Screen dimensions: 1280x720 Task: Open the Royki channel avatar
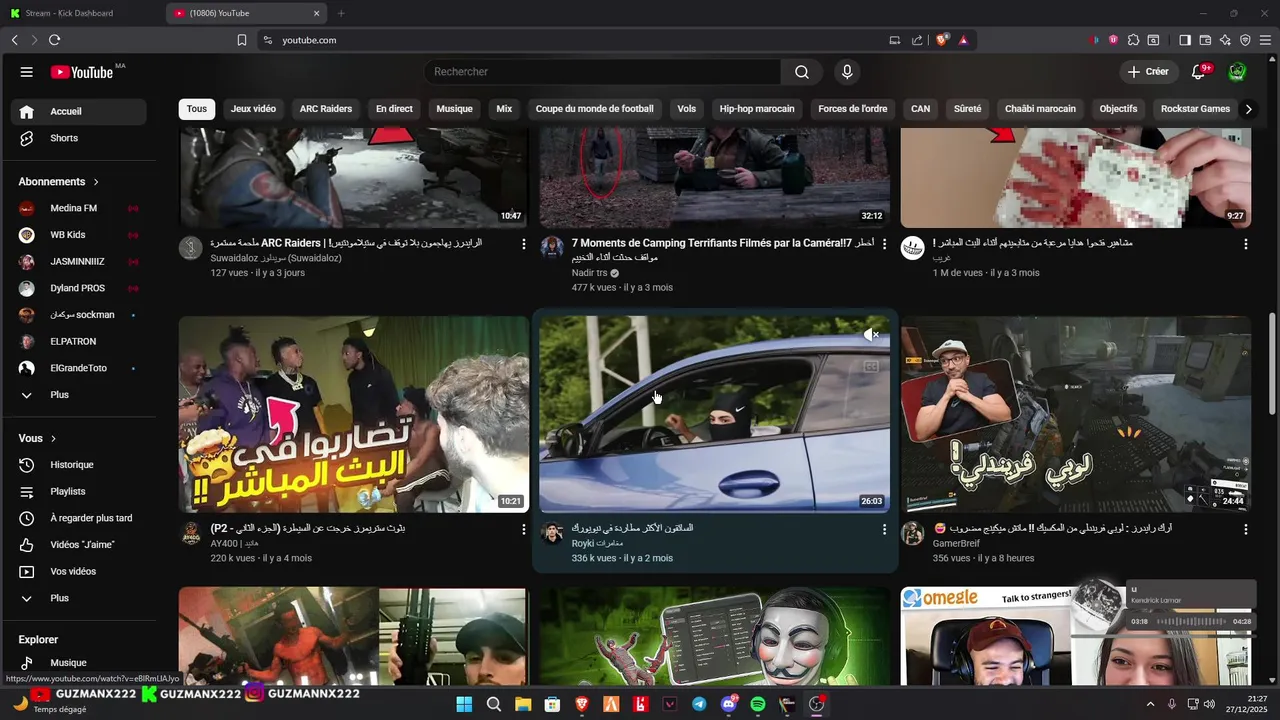tap(552, 533)
